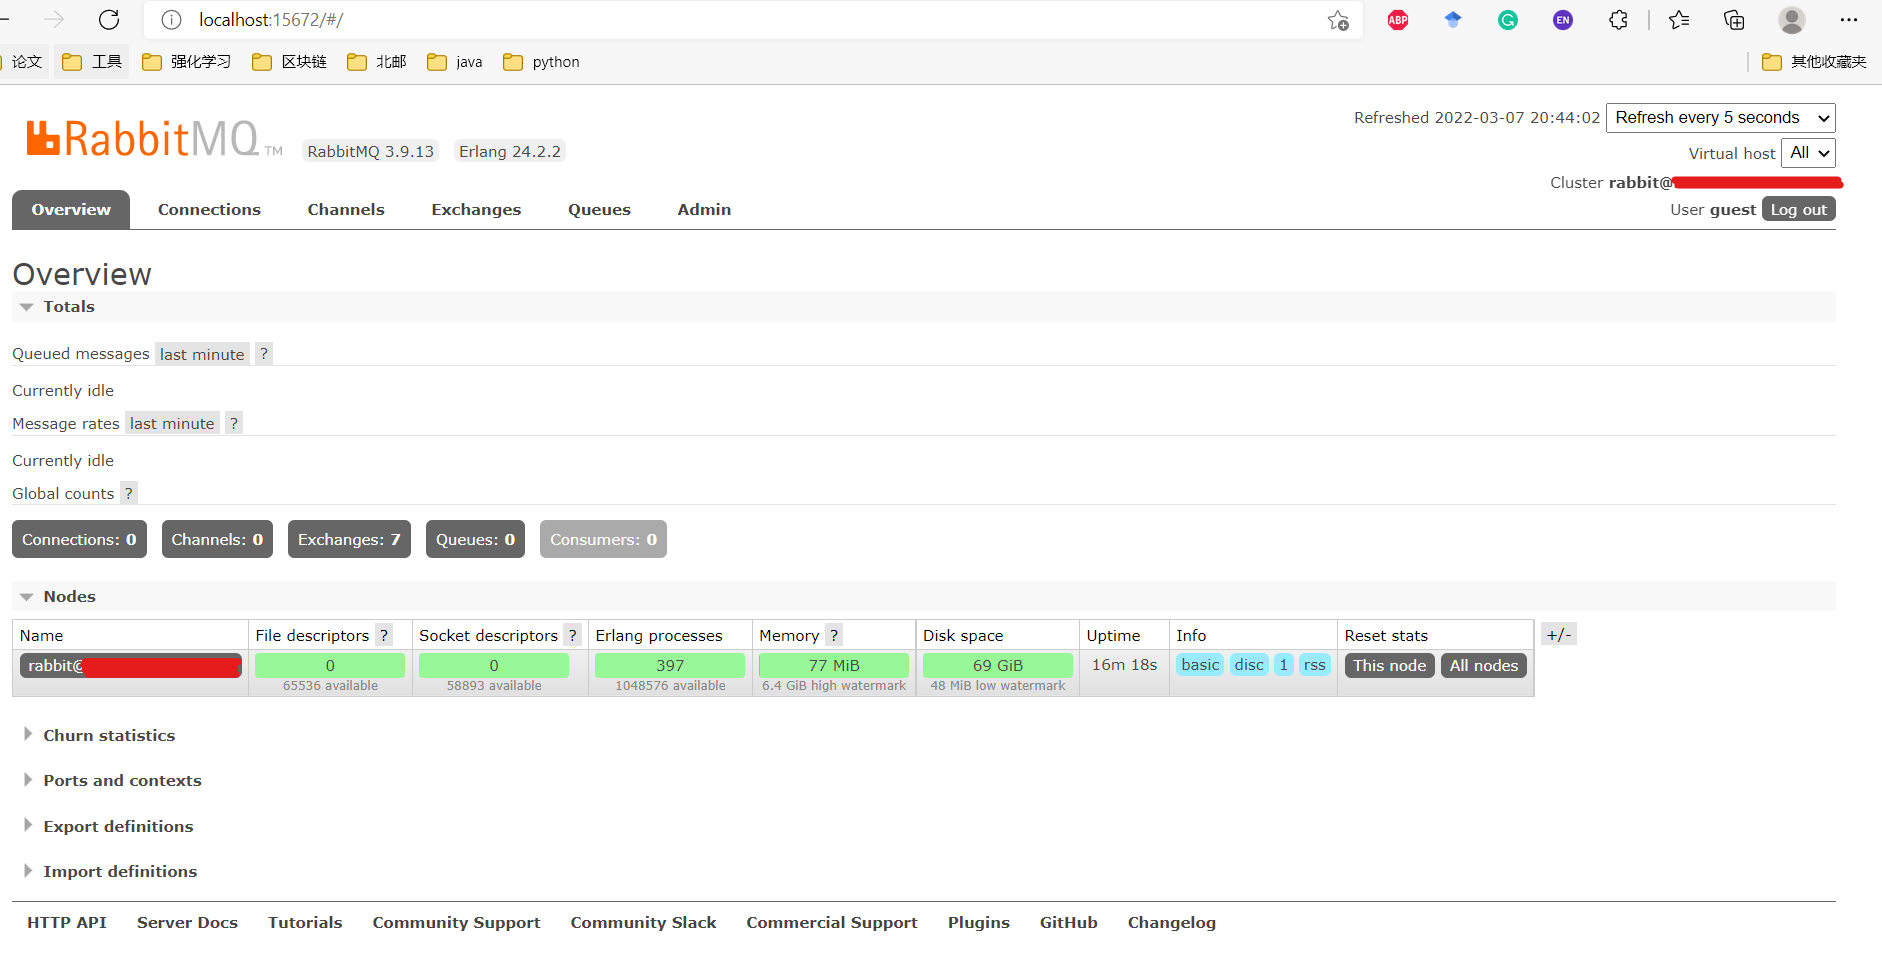Switch to the Exchanges tab
This screenshot has height=957, width=1882.
tap(476, 210)
